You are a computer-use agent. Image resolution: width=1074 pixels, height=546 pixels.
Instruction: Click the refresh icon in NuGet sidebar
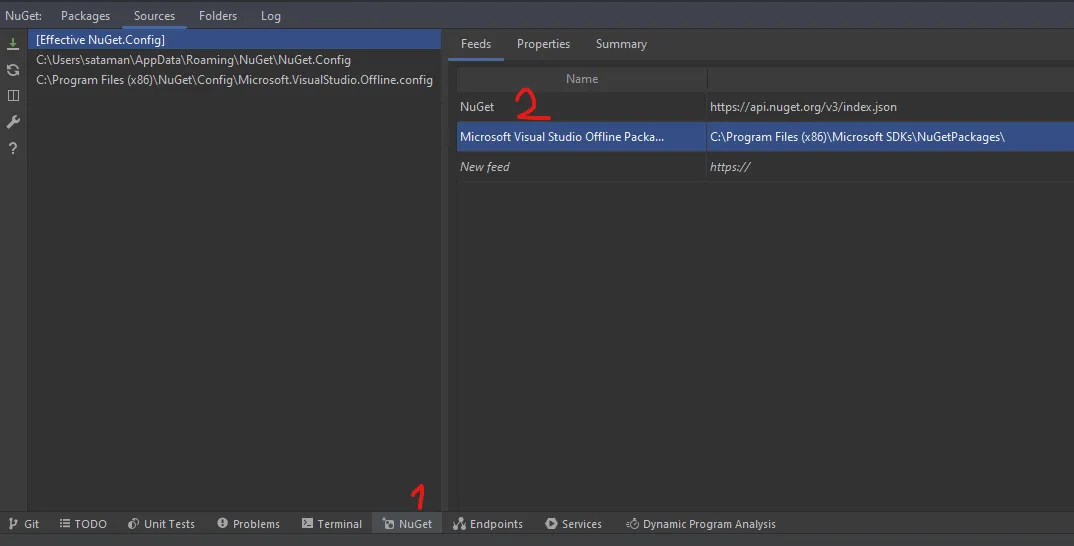pos(13,70)
